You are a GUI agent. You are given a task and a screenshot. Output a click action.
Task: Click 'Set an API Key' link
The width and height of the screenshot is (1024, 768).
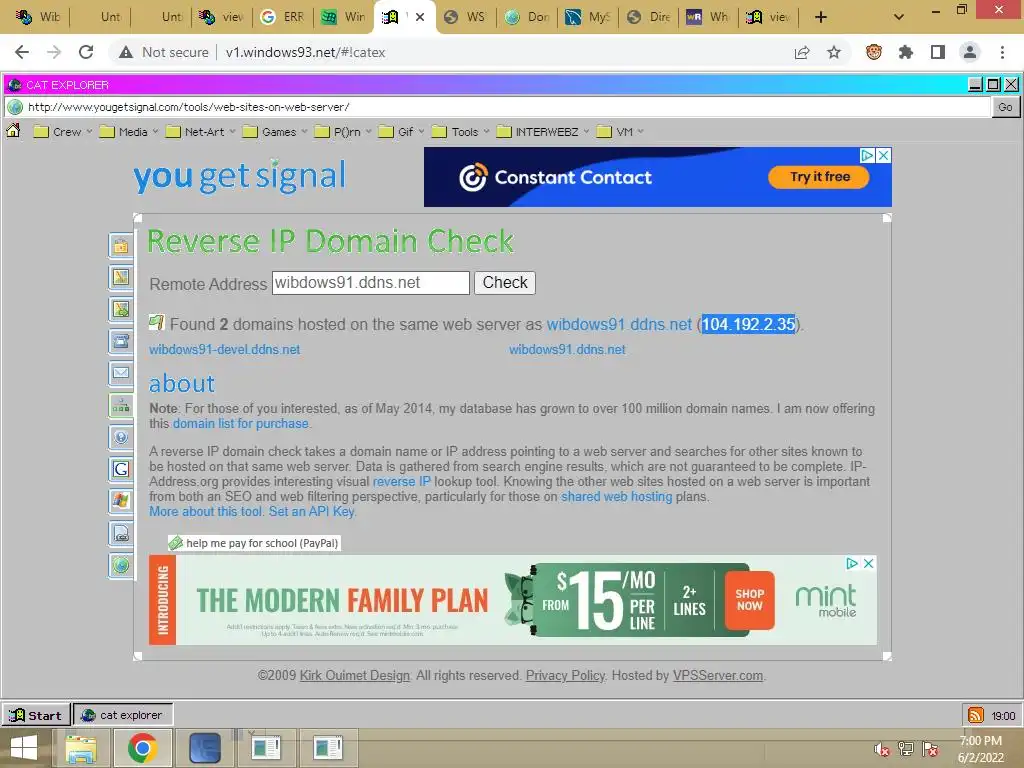pyautogui.click(x=312, y=512)
